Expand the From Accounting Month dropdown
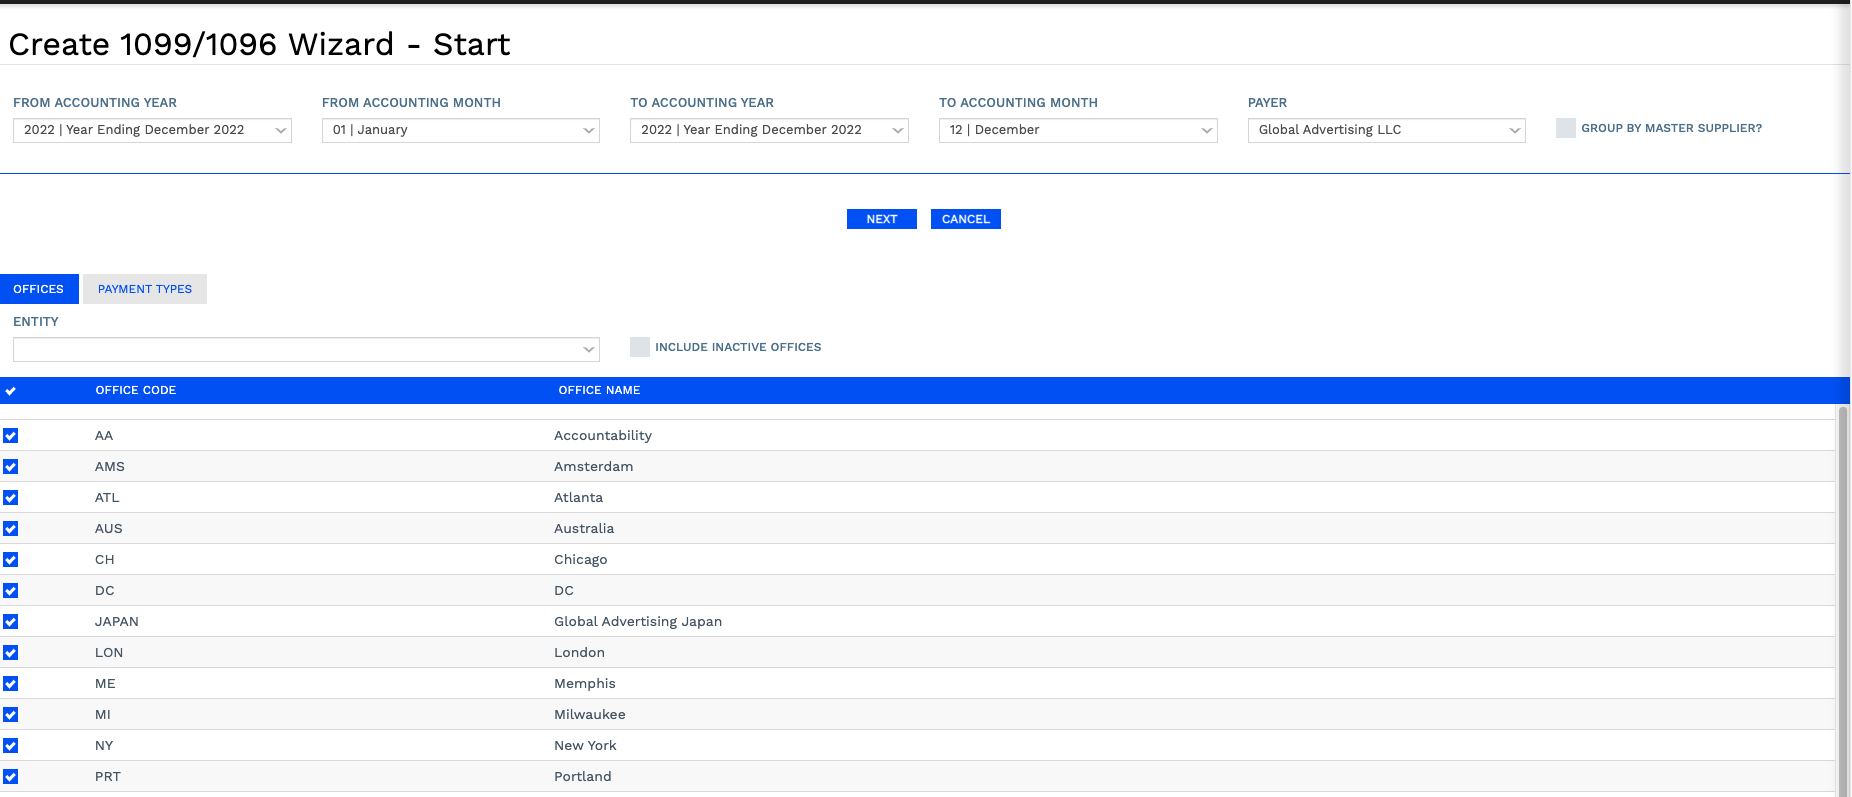1852x797 pixels. point(461,130)
